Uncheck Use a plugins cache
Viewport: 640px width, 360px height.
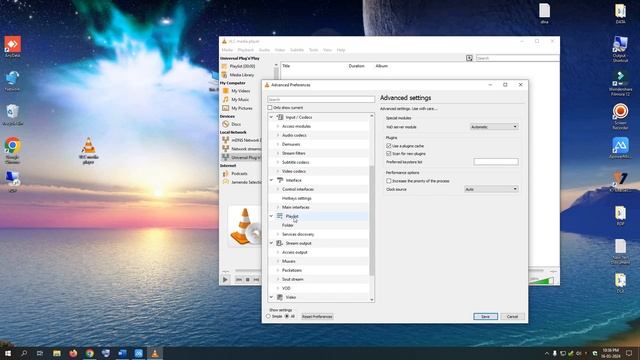[x=389, y=146]
